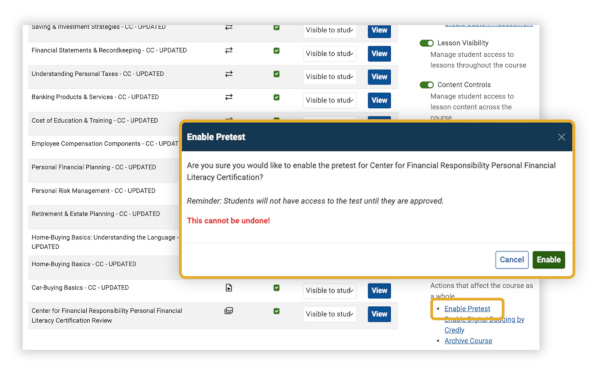Click swap arrows icon for Saving & Investment Strategies
600x372 pixels.
click(228, 28)
